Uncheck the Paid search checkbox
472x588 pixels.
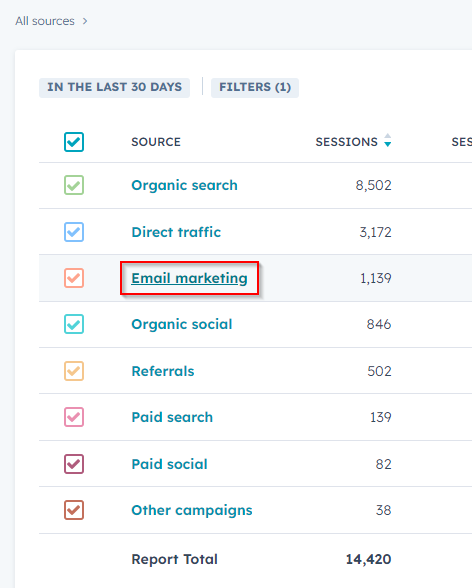point(74,417)
